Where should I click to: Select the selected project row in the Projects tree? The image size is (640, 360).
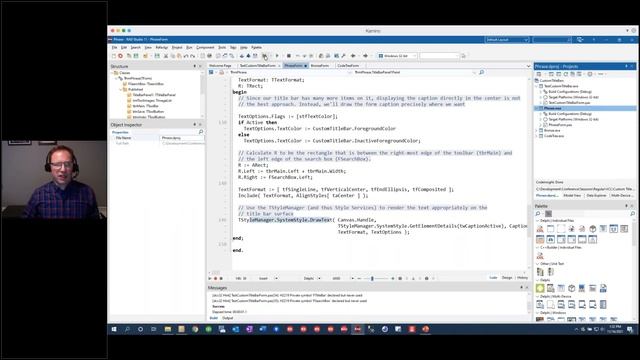click(x=585, y=108)
